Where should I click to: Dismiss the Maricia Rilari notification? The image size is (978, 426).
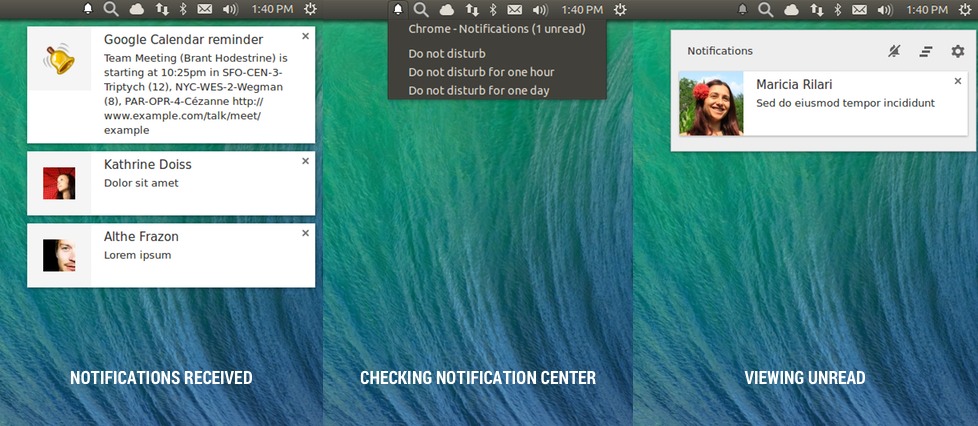tap(957, 81)
